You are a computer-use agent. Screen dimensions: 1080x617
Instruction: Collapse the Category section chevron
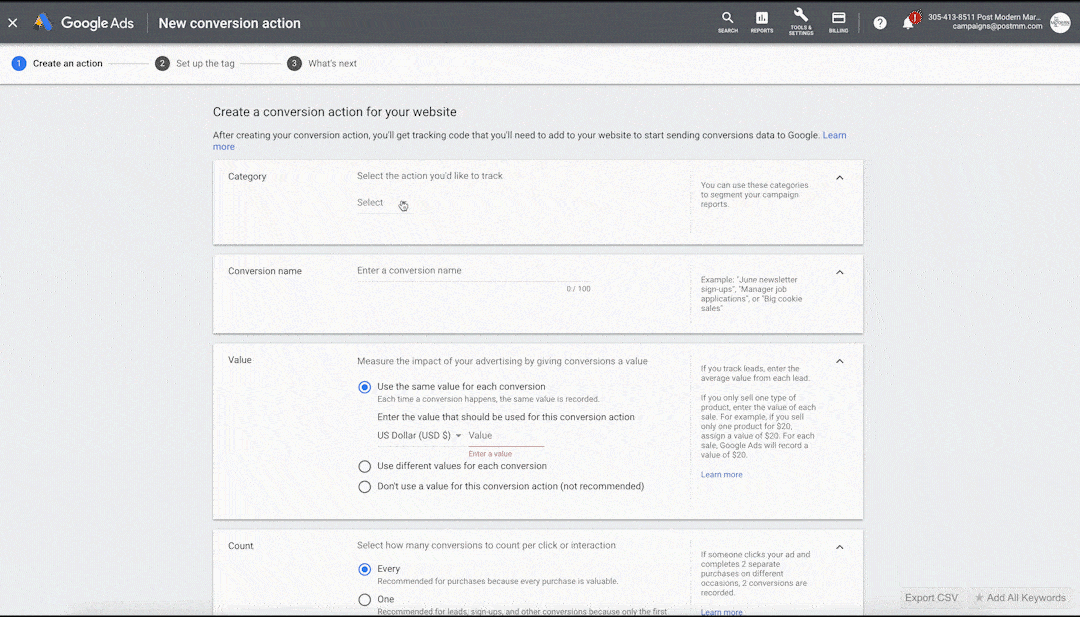(839, 178)
